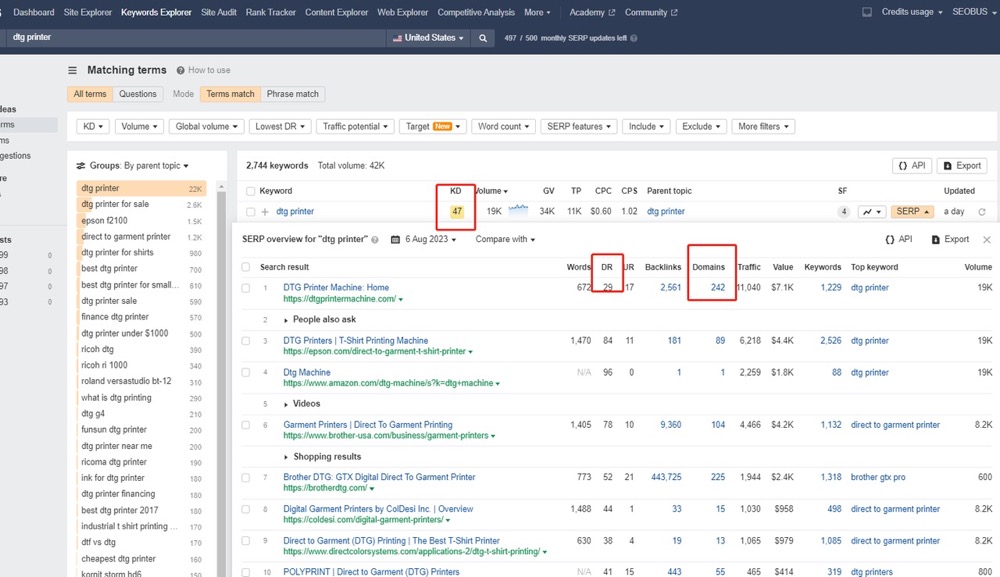Open the DTG Printer Machine: Home result

pyautogui.click(x=336, y=288)
